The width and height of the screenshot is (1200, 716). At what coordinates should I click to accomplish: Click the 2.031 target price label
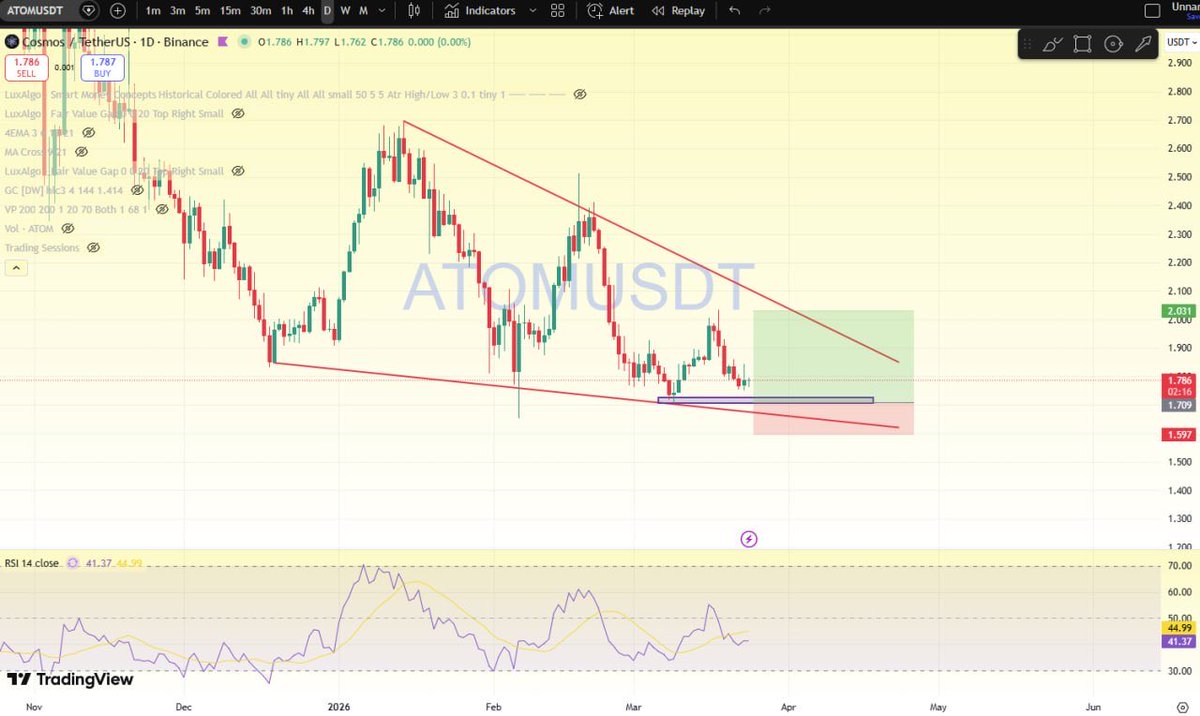coord(1177,311)
